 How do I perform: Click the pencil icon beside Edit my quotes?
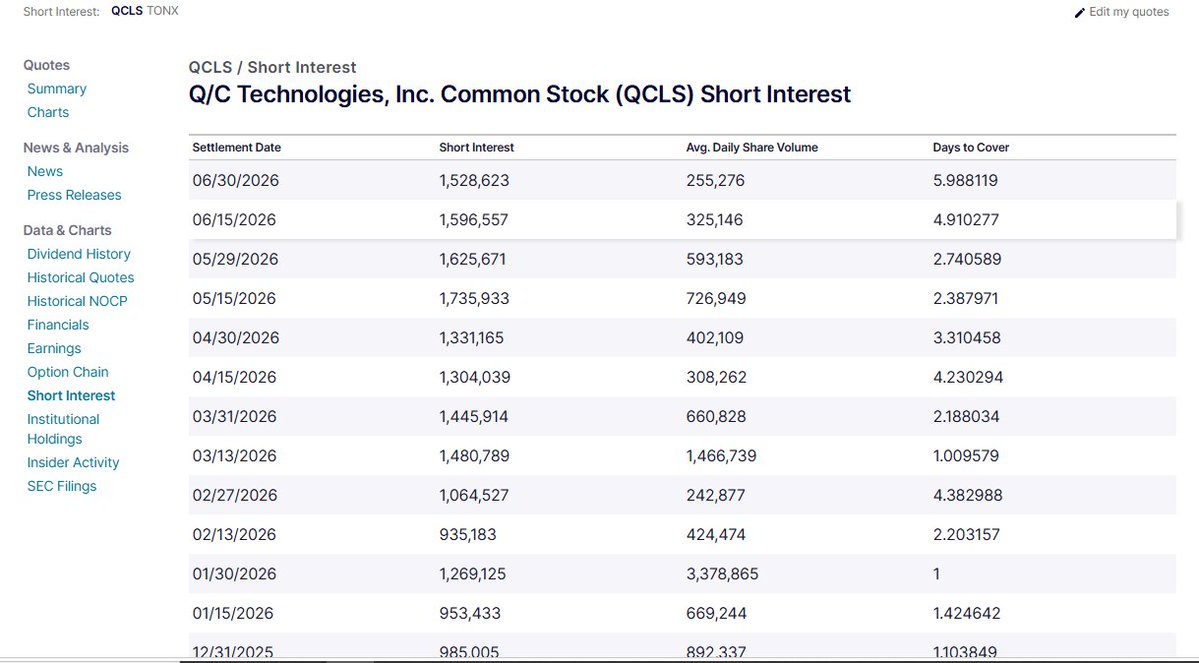(1080, 12)
